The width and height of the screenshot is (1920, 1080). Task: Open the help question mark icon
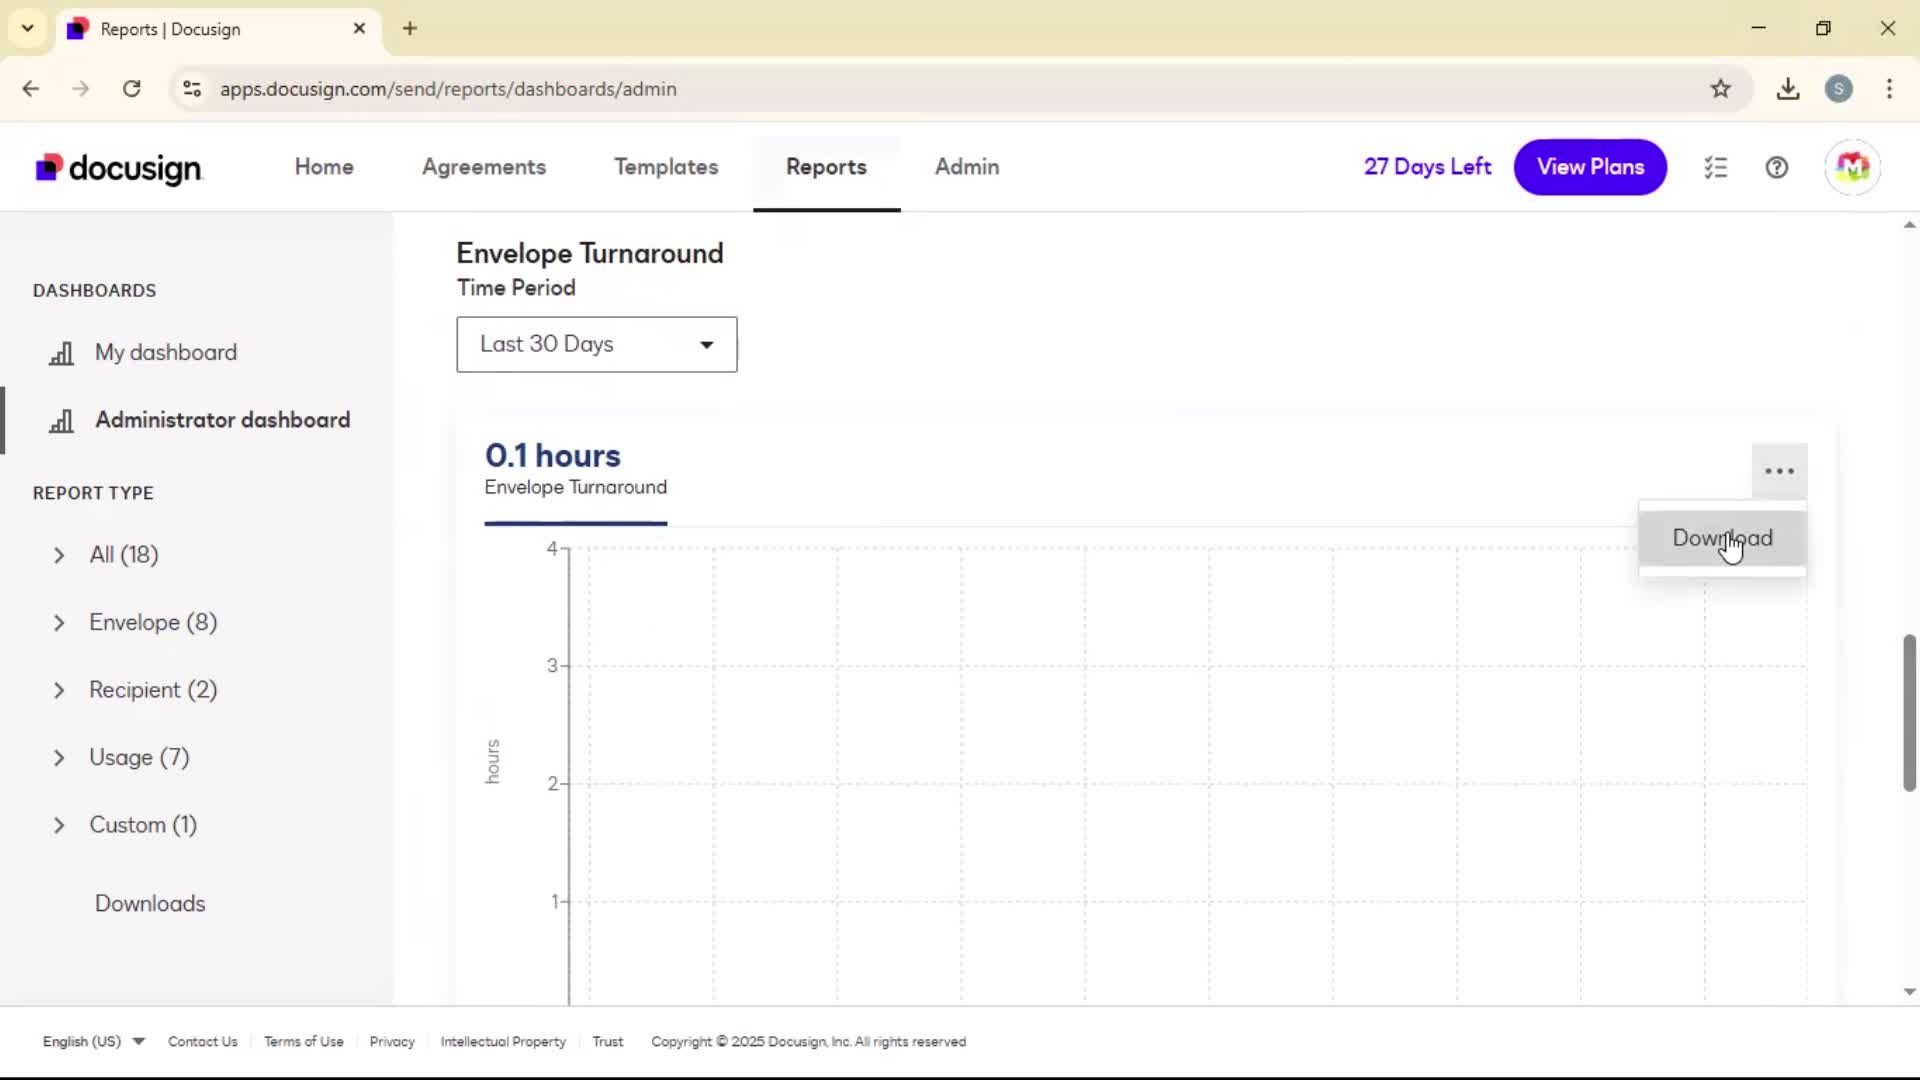pos(1777,168)
